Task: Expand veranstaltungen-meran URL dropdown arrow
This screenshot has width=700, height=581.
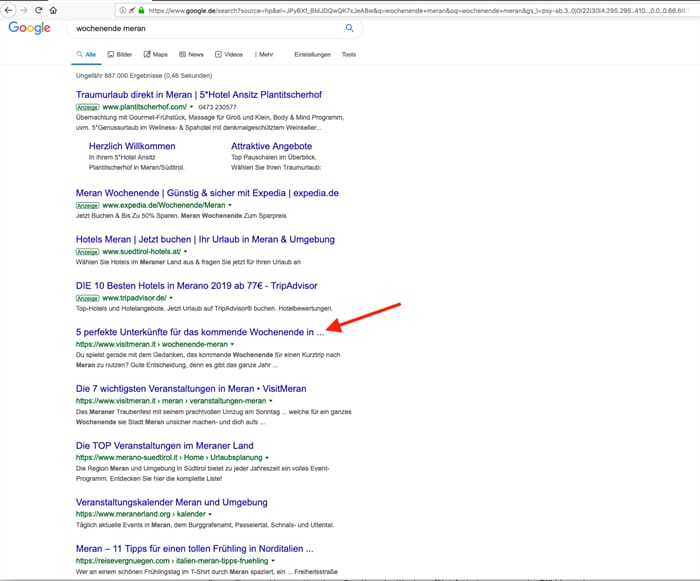Action: [271, 401]
